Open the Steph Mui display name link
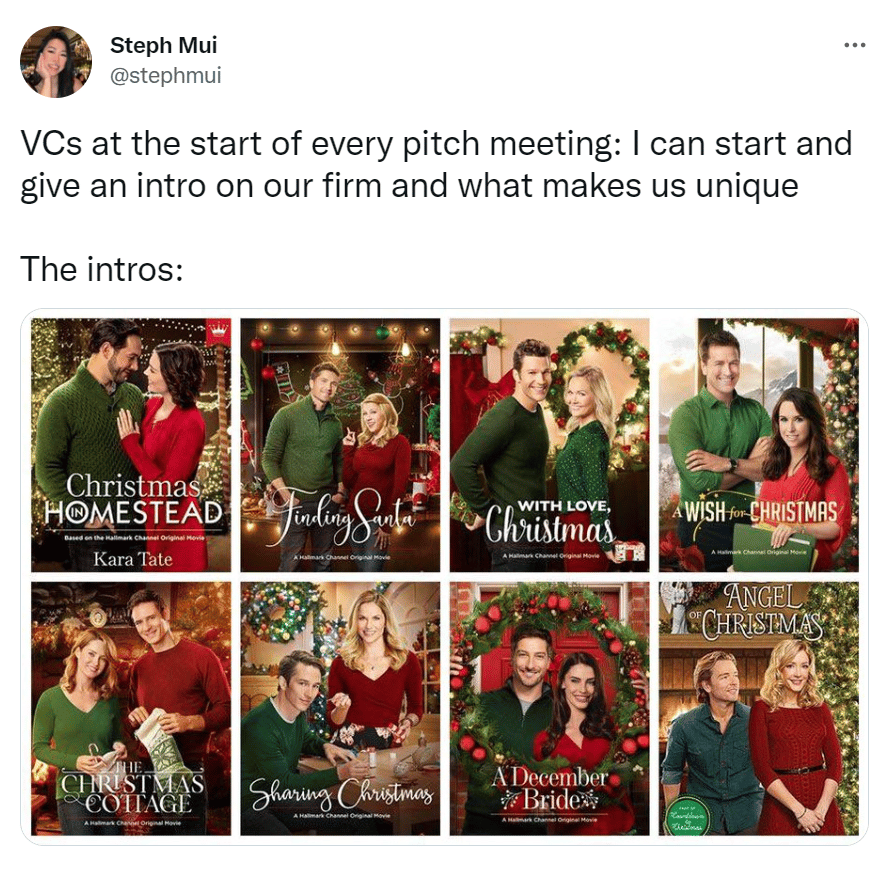 click(164, 45)
